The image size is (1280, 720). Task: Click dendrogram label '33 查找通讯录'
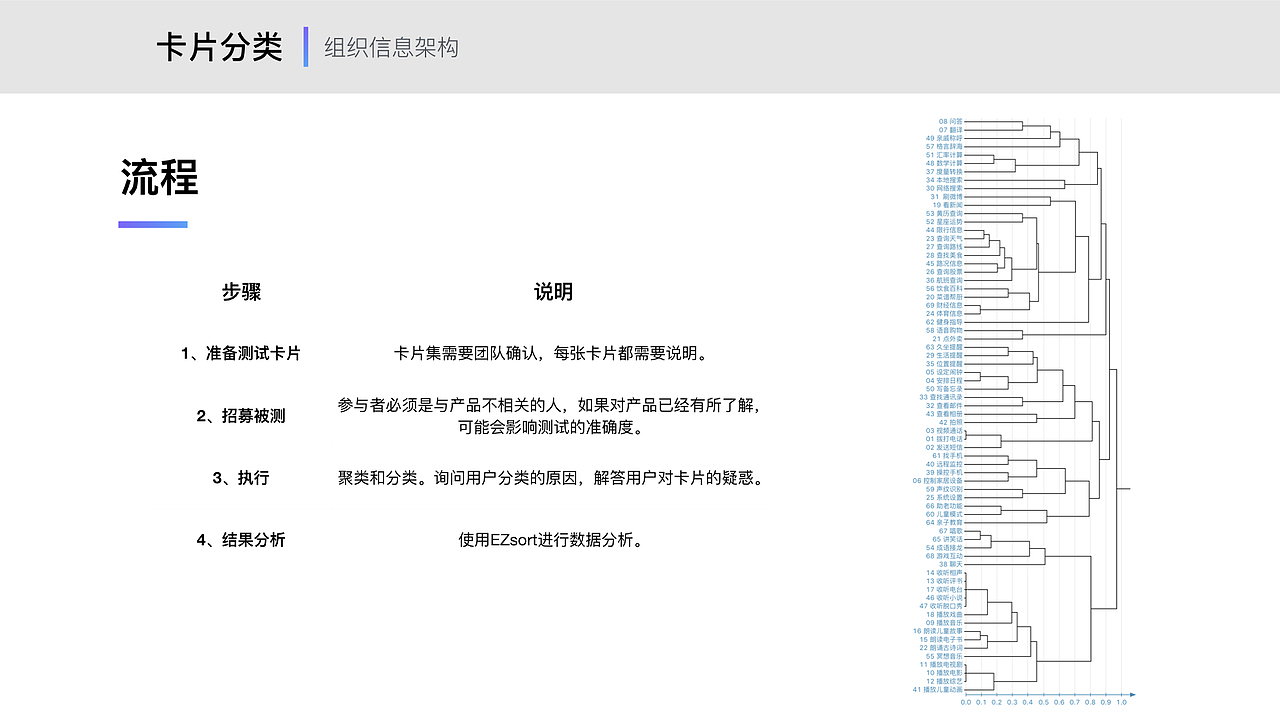point(941,397)
